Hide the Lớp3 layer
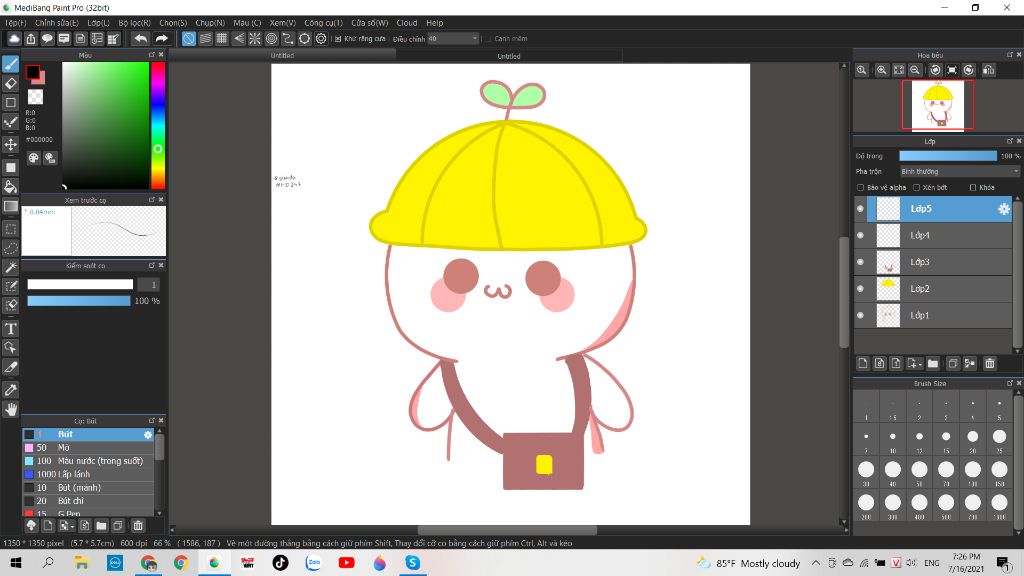1024x576 pixels. pyautogui.click(x=860, y=262)
